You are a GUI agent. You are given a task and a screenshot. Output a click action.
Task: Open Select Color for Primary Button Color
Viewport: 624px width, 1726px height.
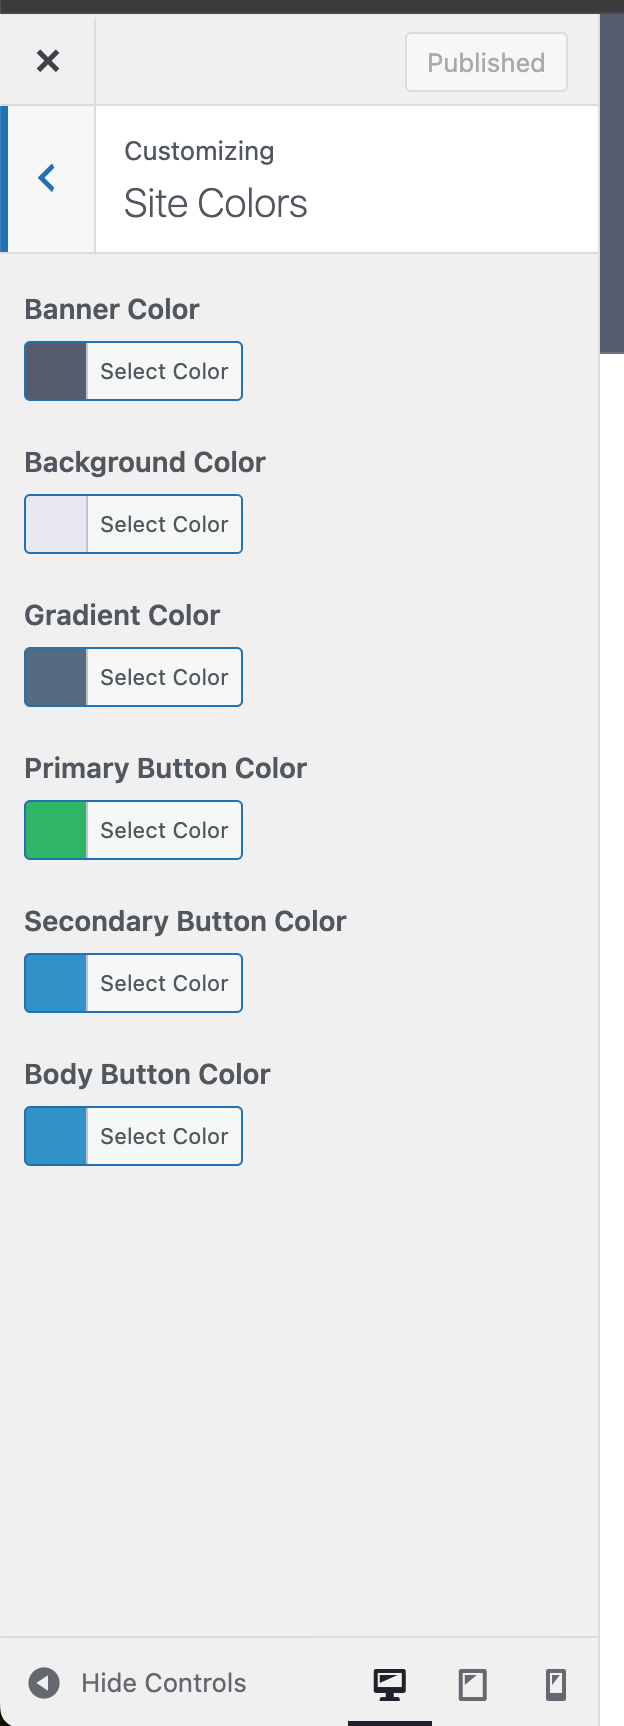pos(164,830)
